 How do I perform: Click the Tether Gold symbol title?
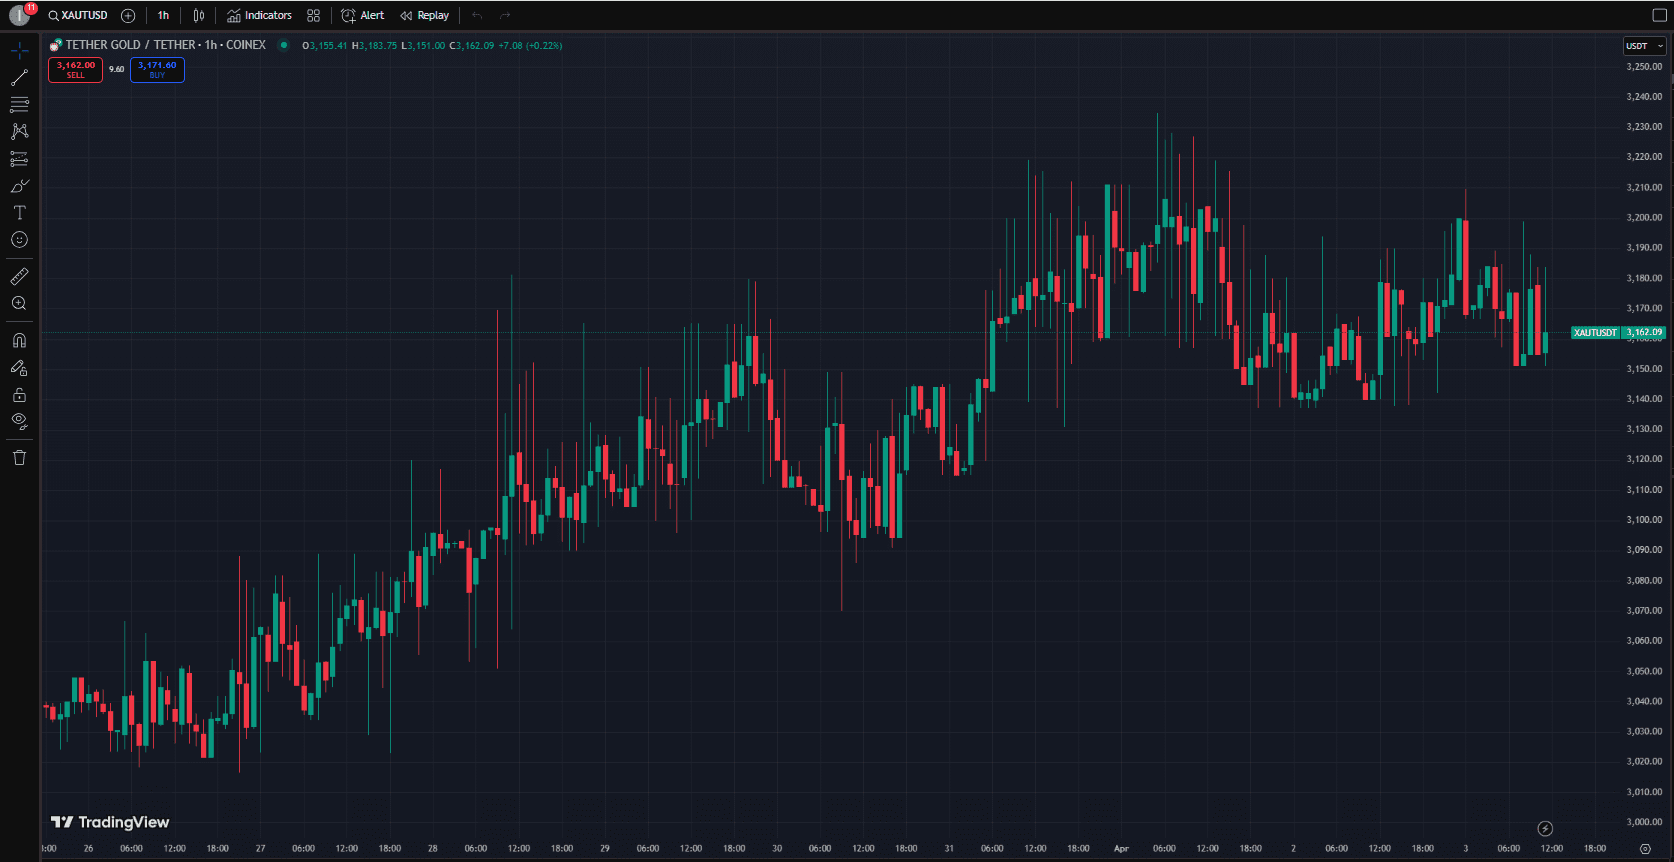[x=166, y=45]
